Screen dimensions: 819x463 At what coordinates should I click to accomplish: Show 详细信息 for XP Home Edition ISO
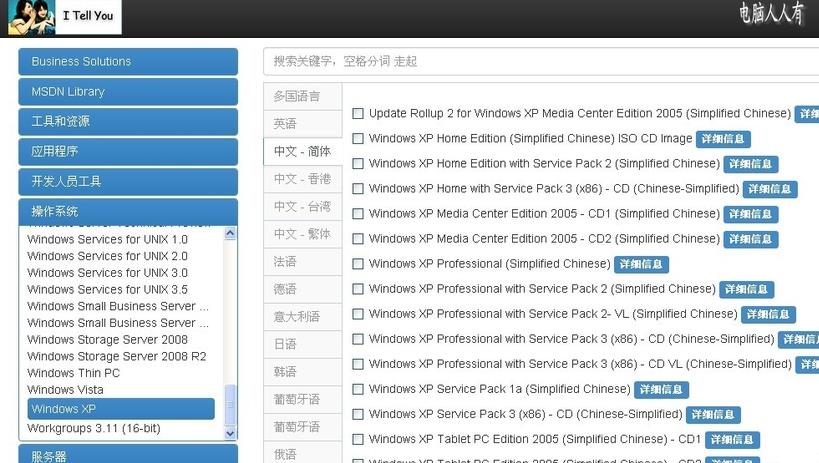click(x=723, y=139)
